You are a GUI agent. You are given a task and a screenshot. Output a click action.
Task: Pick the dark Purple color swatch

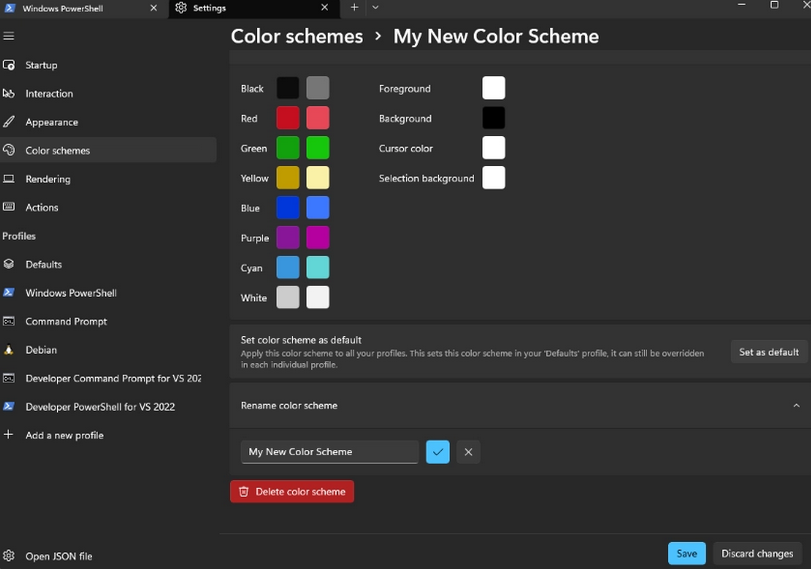pos(288,238)
